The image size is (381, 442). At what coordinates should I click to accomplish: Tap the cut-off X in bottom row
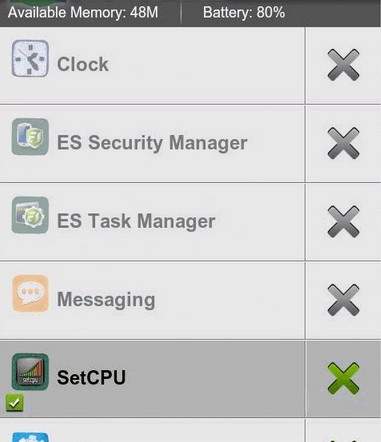(343, 439)
